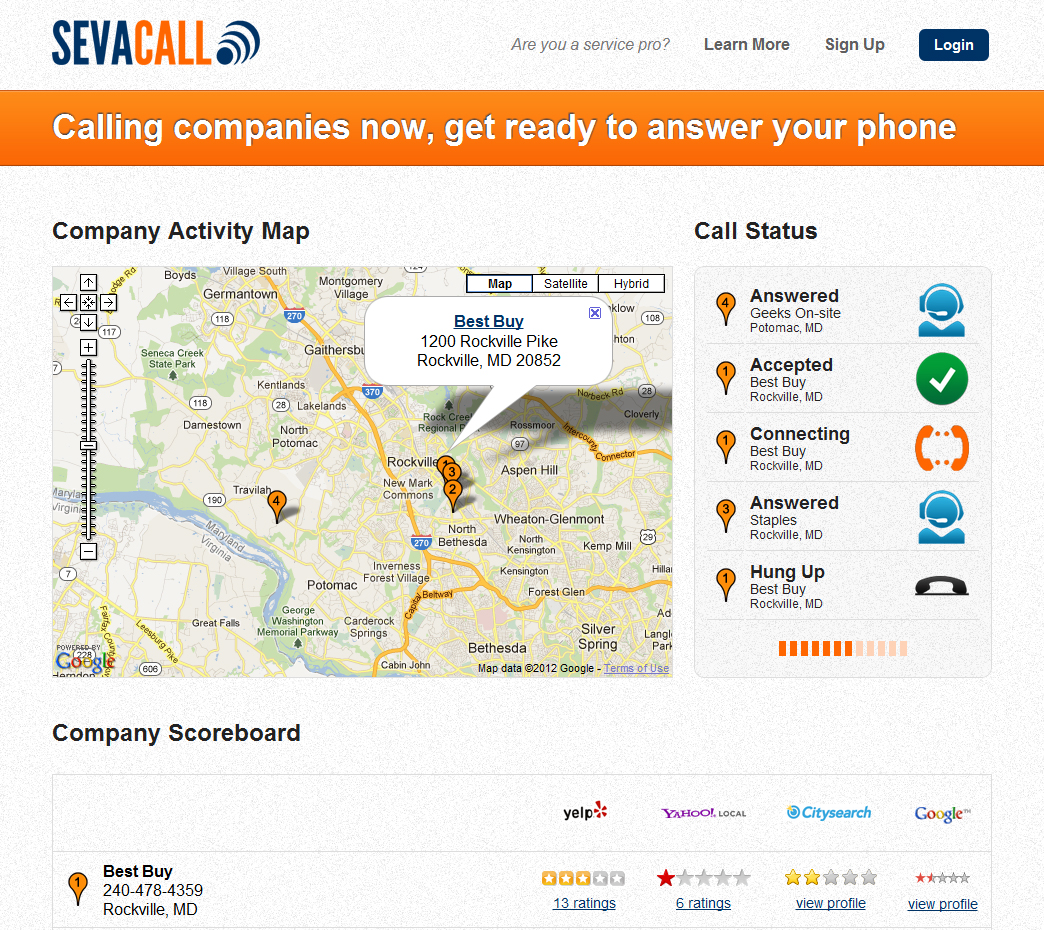This screenshot has width=1044, height=930.
Task: Click the pan-up arrow on the map
Action: (88, 282)
